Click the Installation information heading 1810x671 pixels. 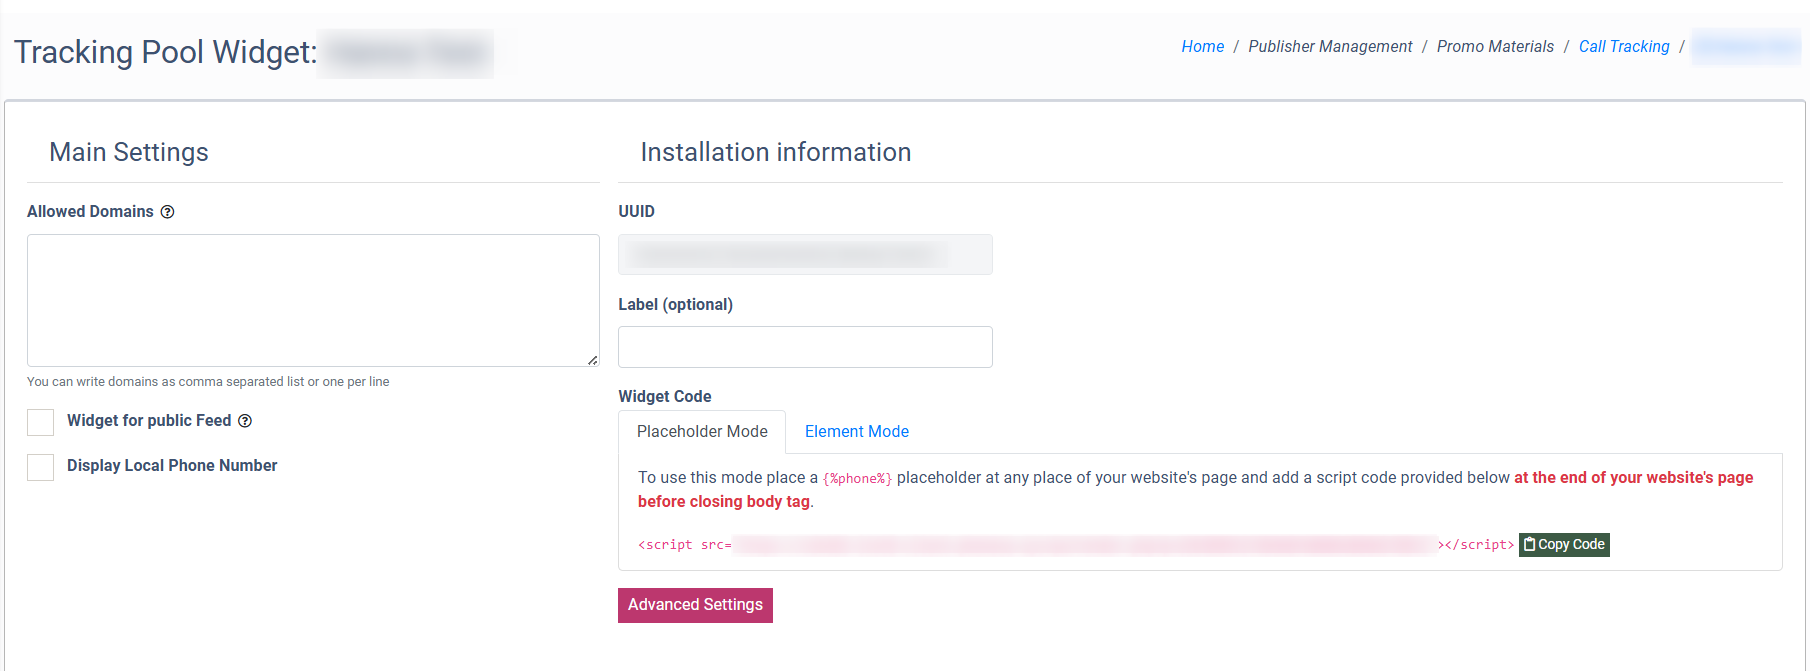point(776,152)
